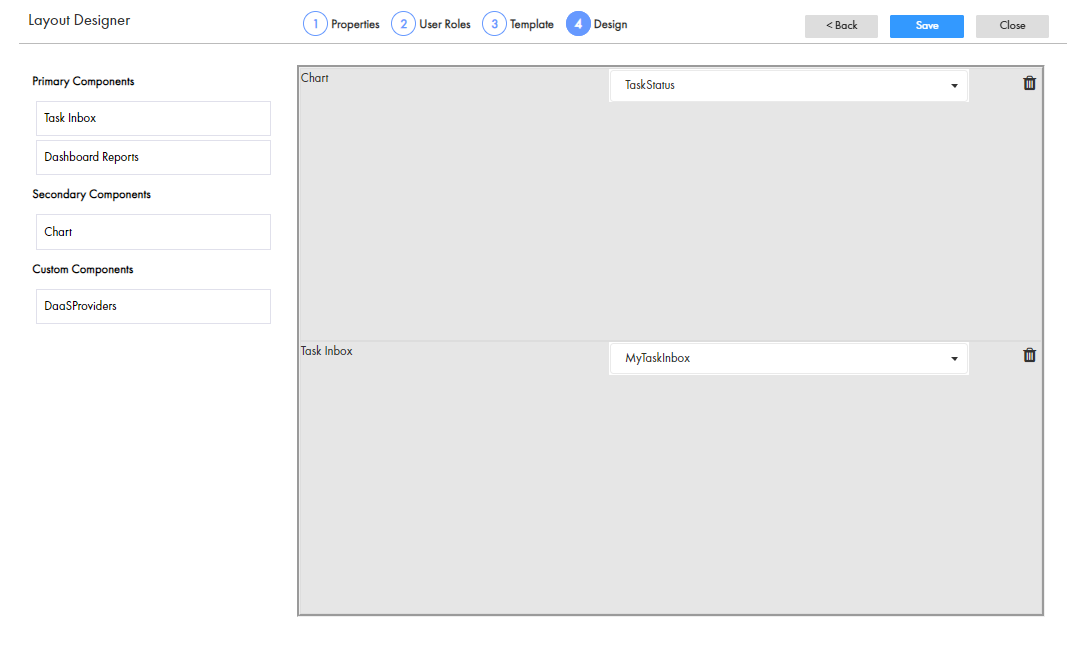This screenshot has height=648, width=1084.
Task: Save the layout
Action: [925, 26]
